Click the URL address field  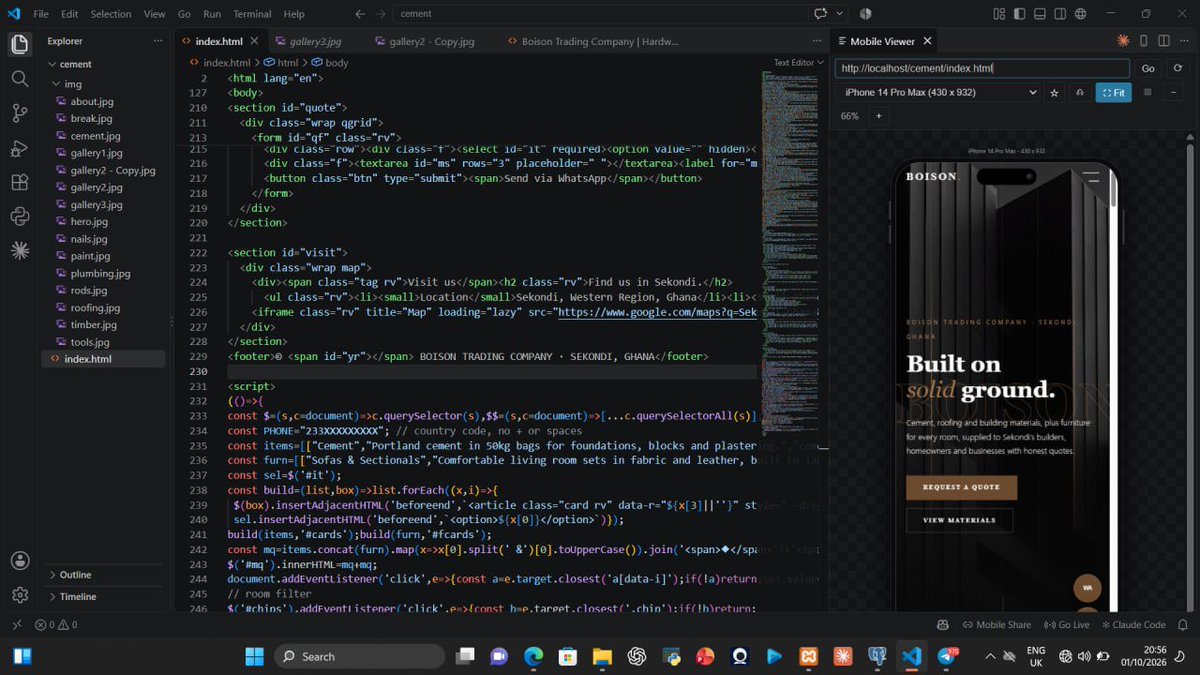click(982, 68)
